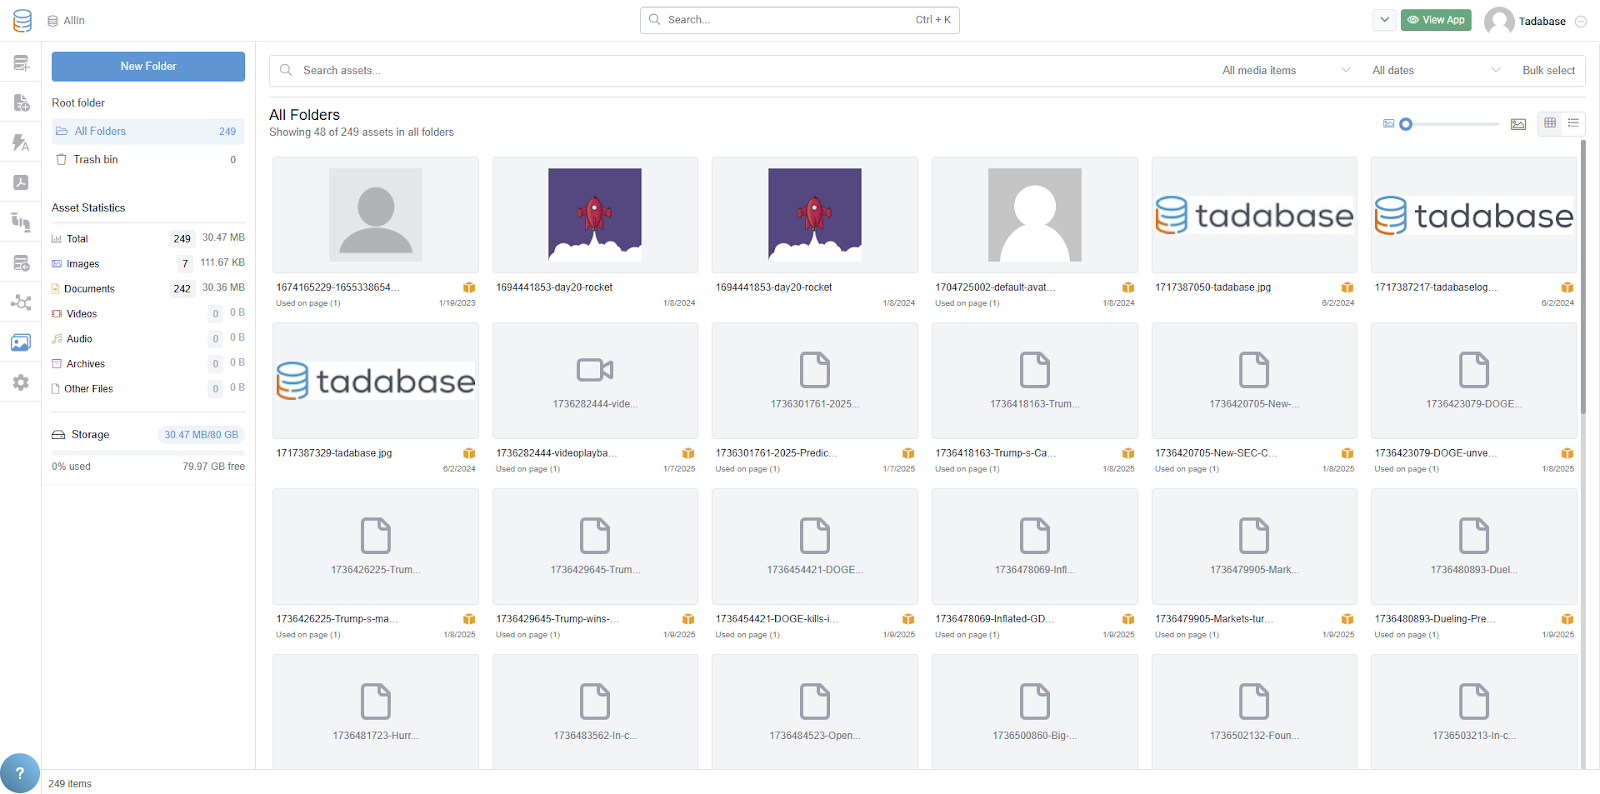Click the thumbnail size slider track
Viewport: 1600px width, 794px height.
pos(1451,124)
